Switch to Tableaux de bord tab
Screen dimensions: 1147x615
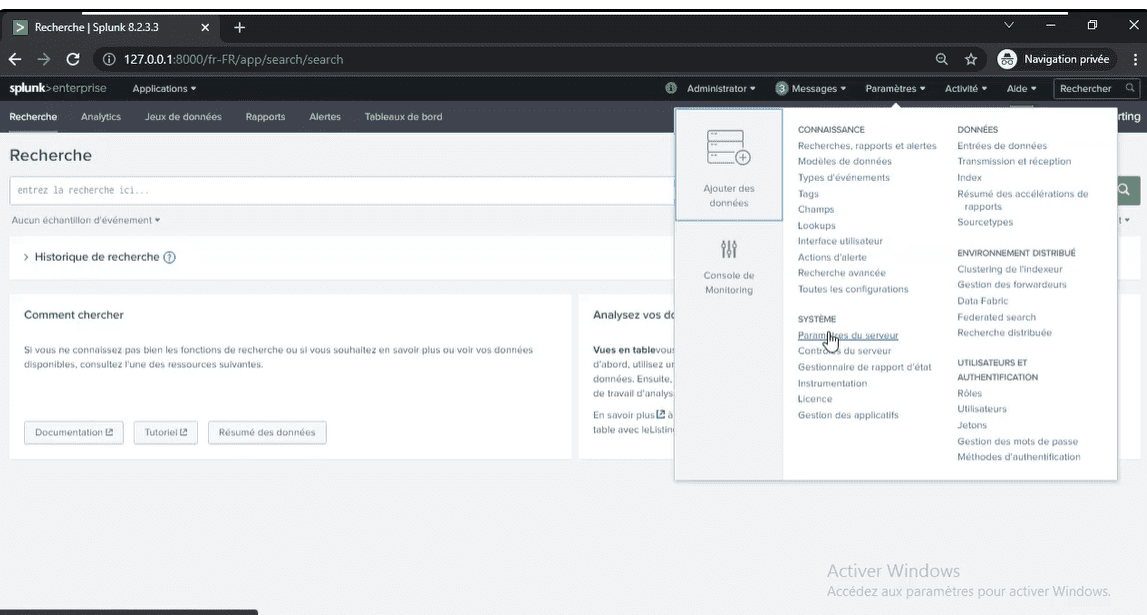(x=403, y=117)
